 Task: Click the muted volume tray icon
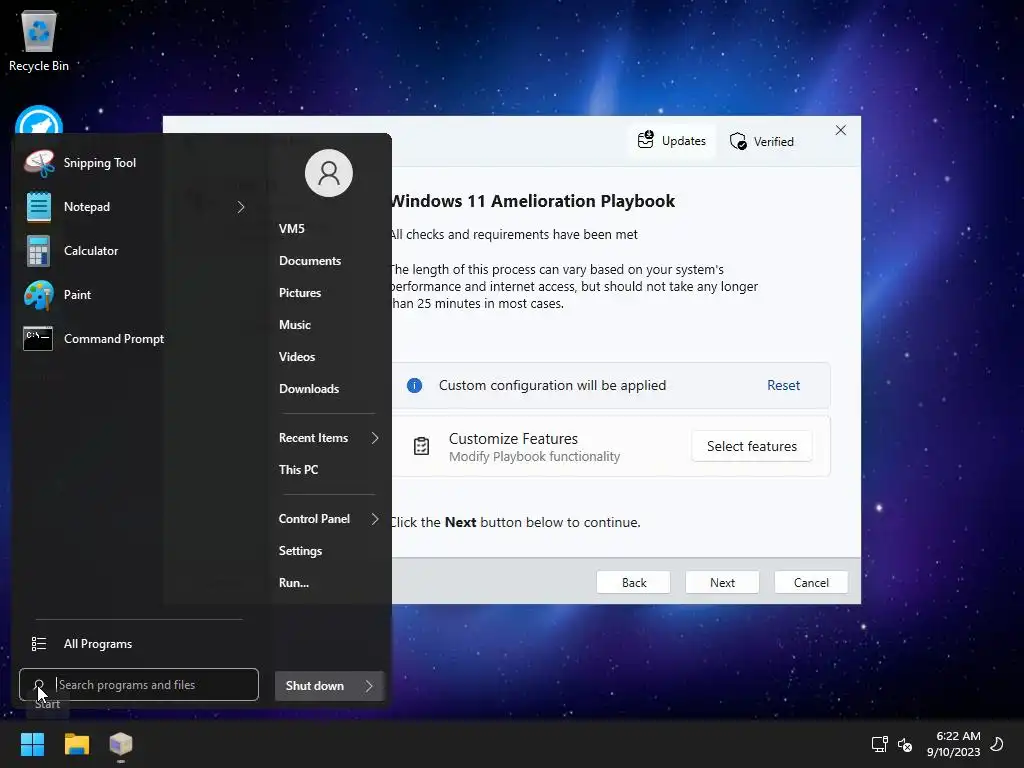pyautogui.click(x=904, y=744)
